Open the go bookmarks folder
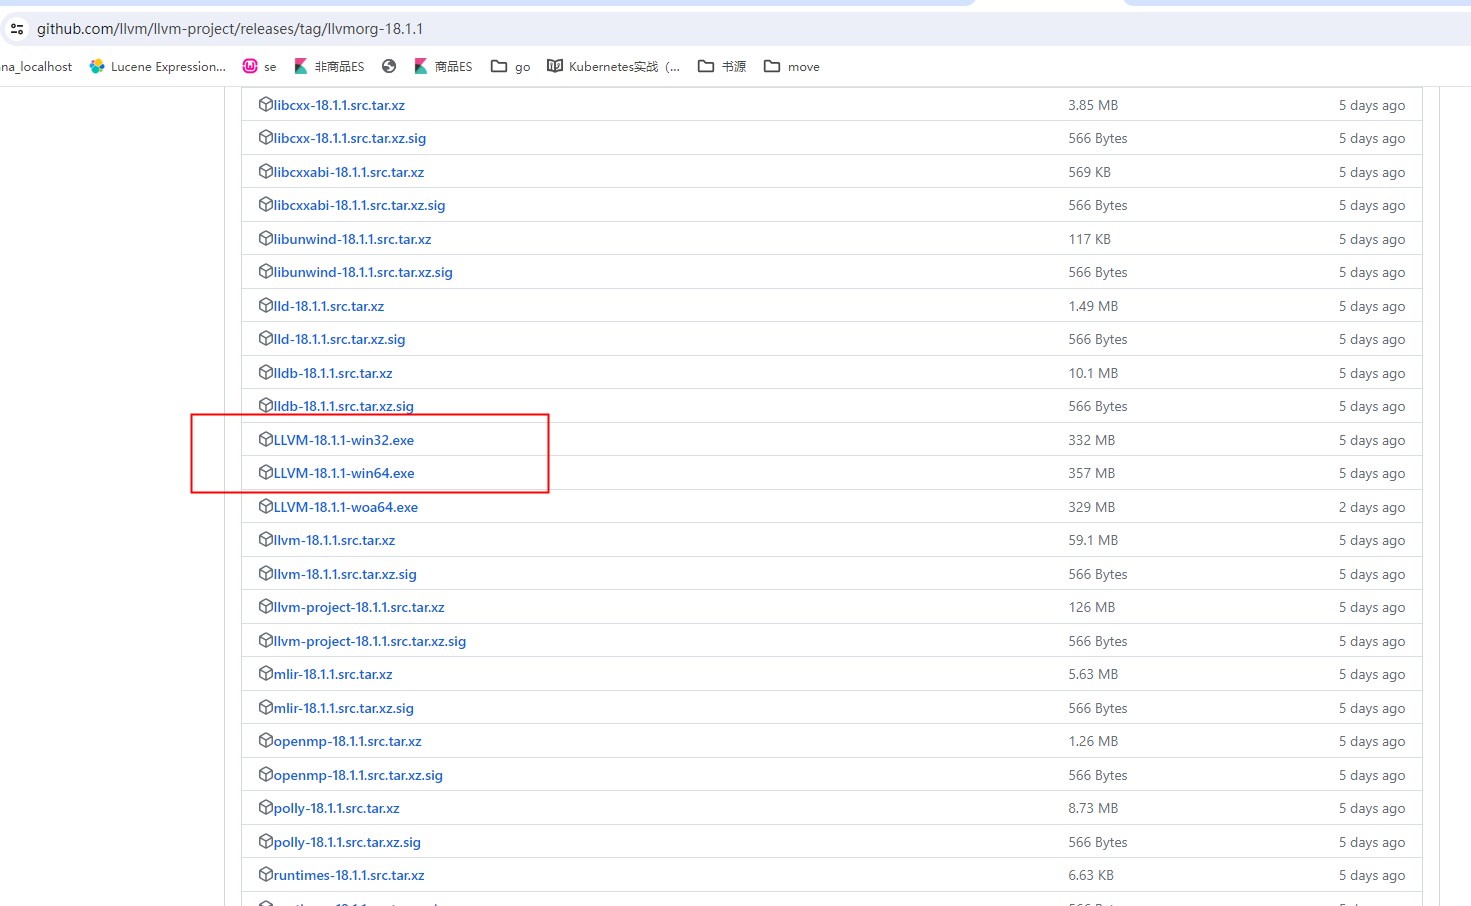 [510, 66]
